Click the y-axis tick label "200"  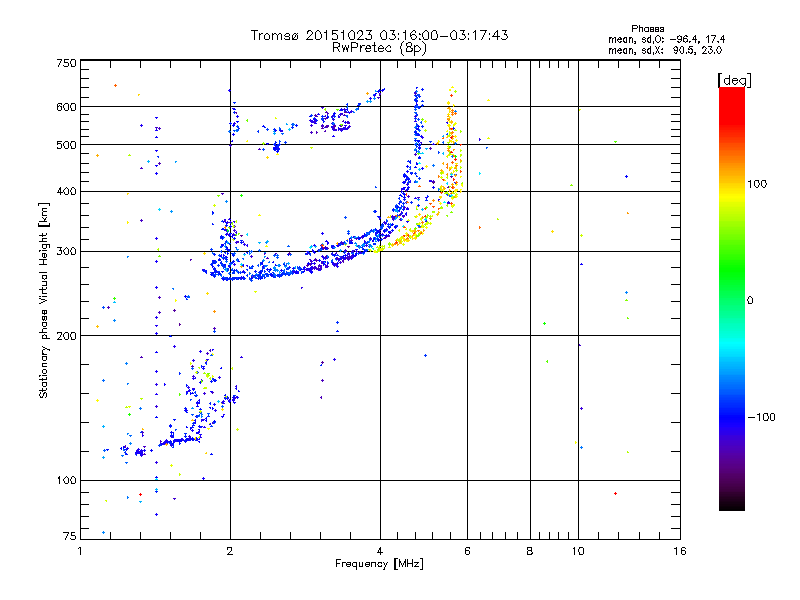(x=66, y=336)
